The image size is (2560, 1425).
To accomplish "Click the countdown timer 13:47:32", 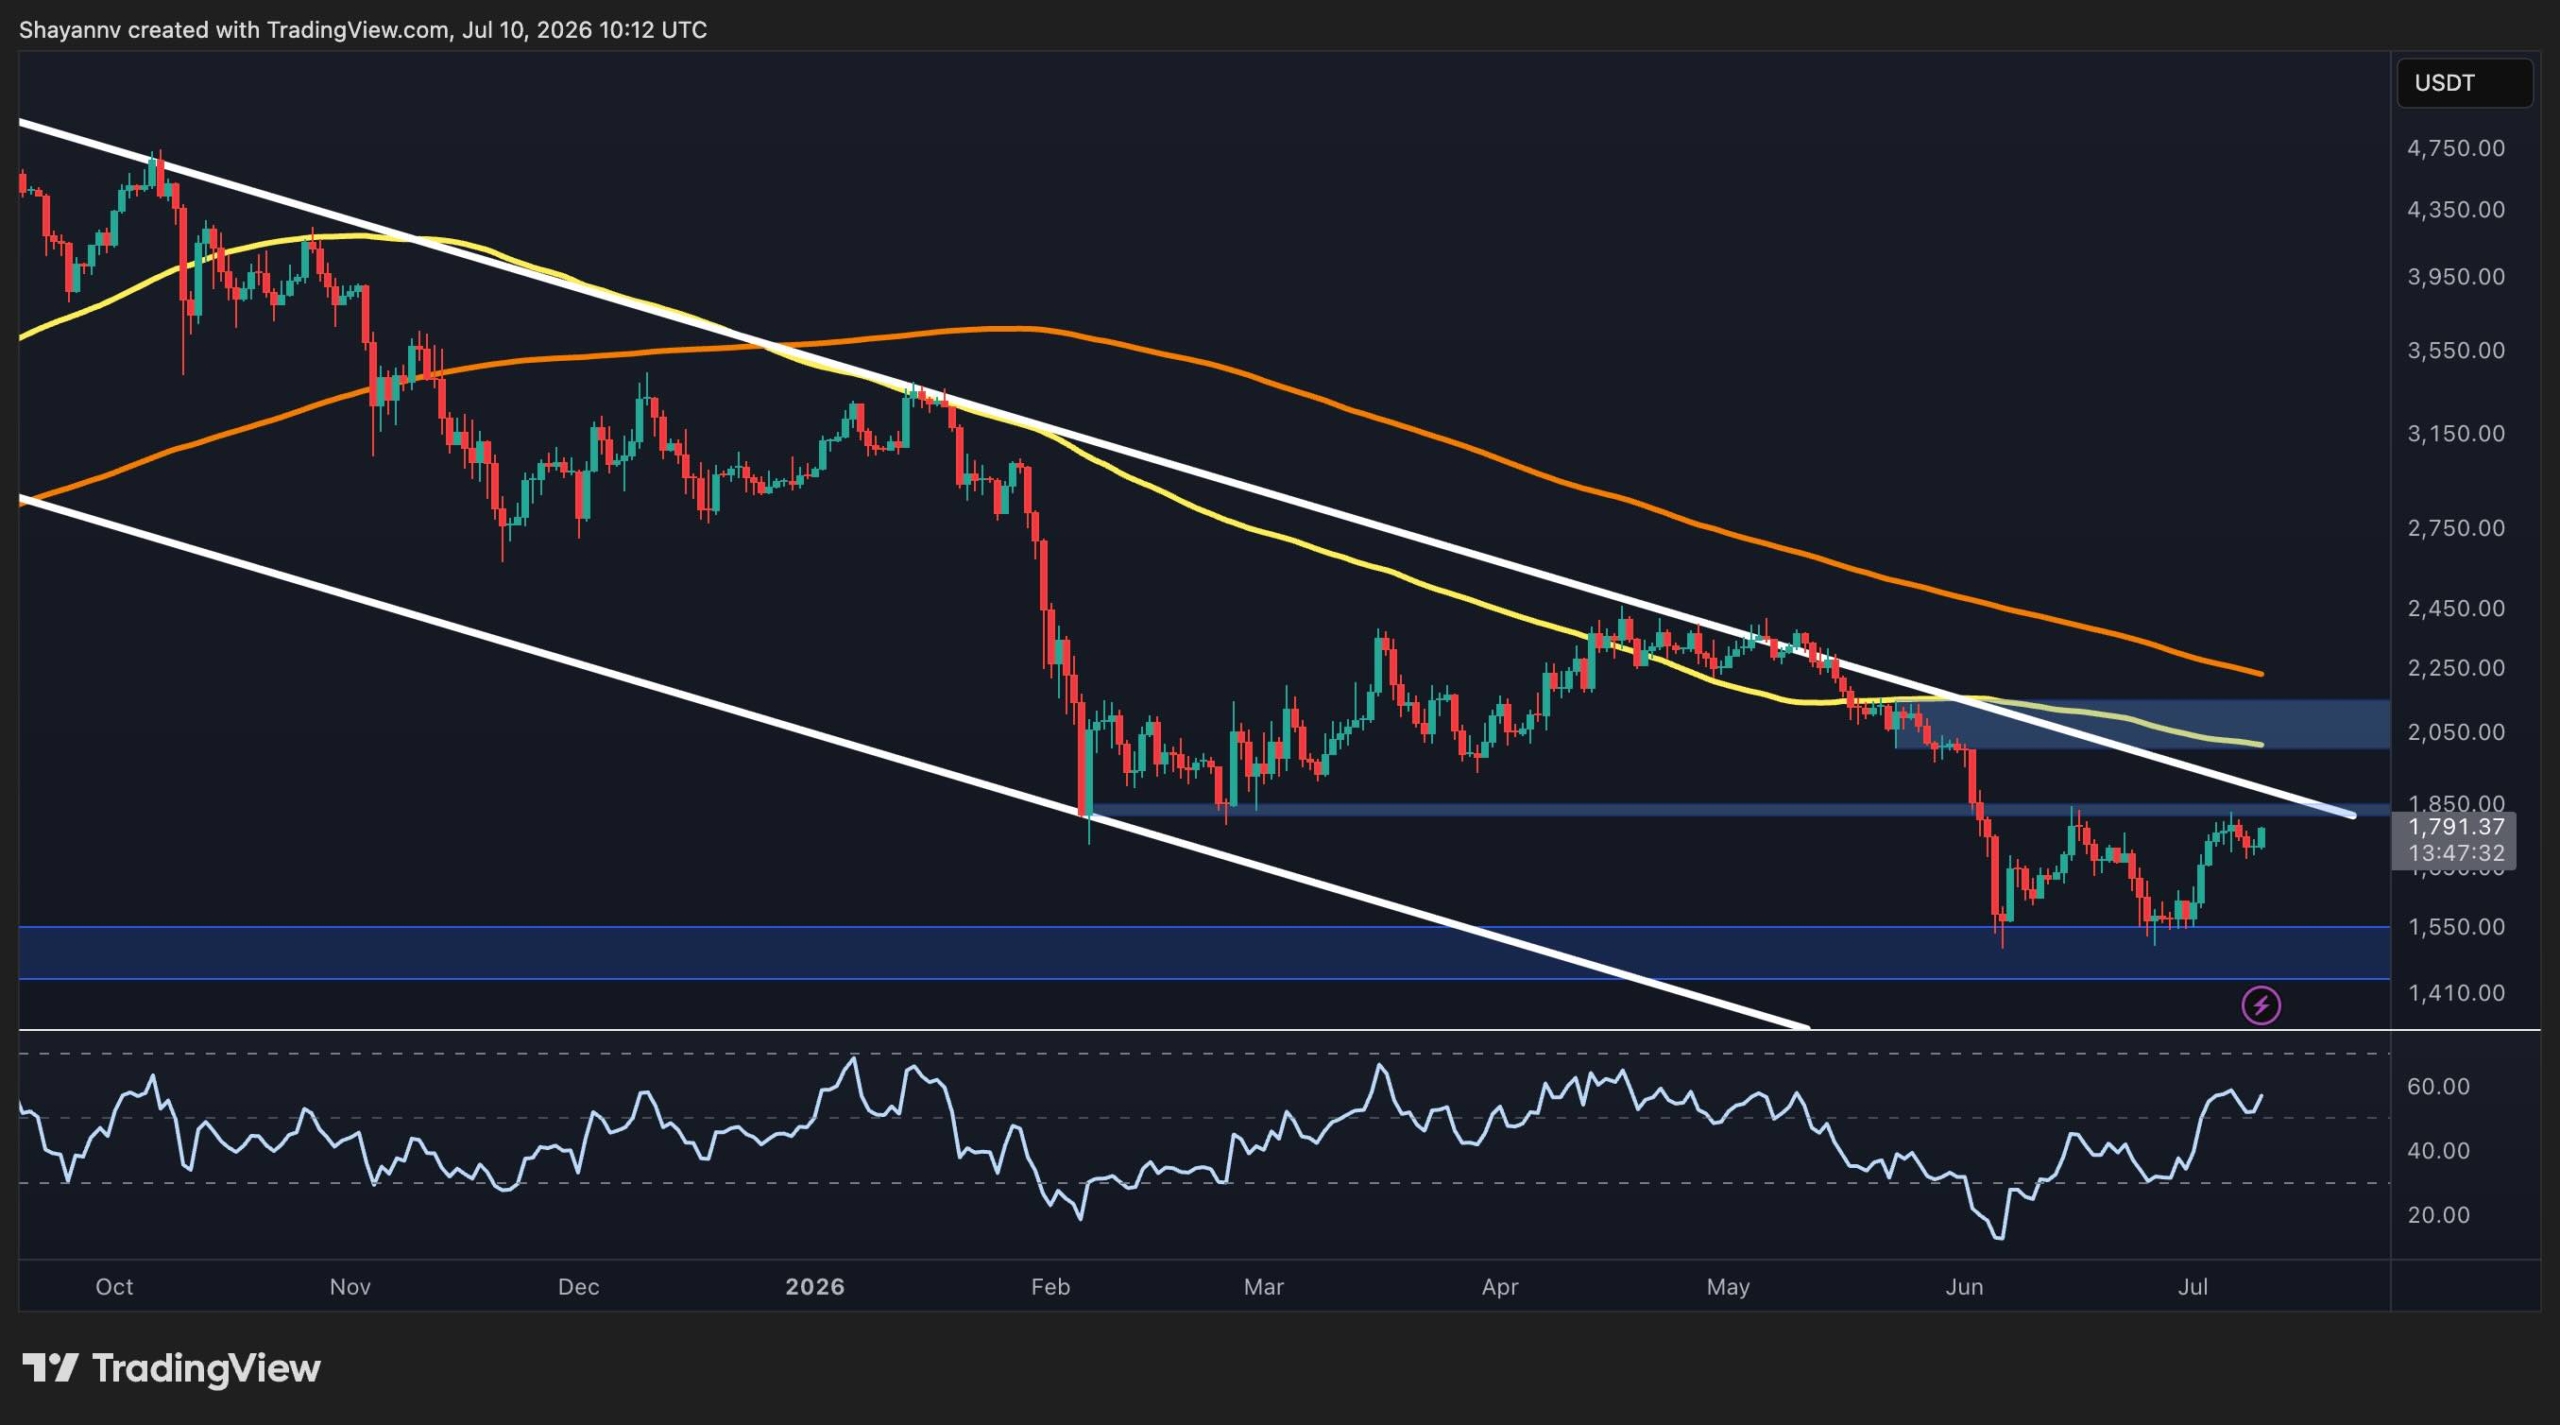I will point(2456,854).
